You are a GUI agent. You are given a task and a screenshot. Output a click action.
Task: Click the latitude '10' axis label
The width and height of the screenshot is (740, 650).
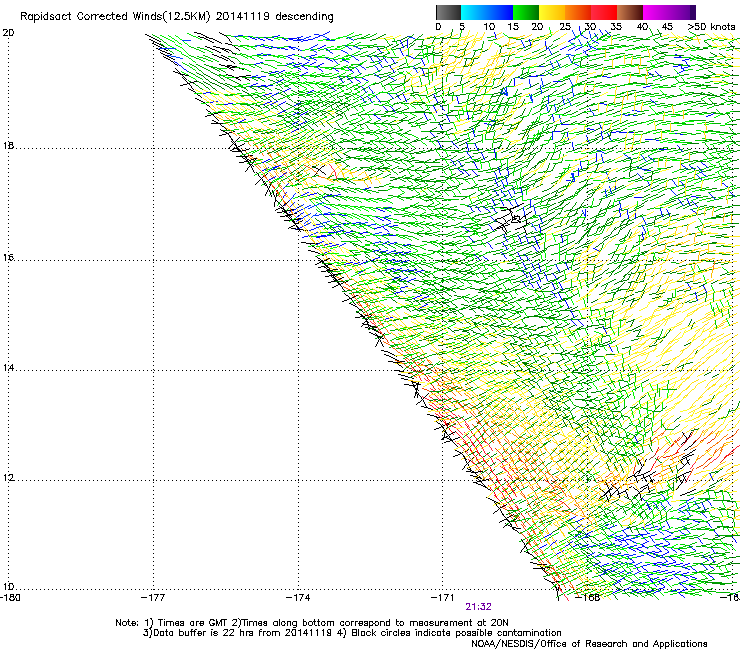(8, 587)
